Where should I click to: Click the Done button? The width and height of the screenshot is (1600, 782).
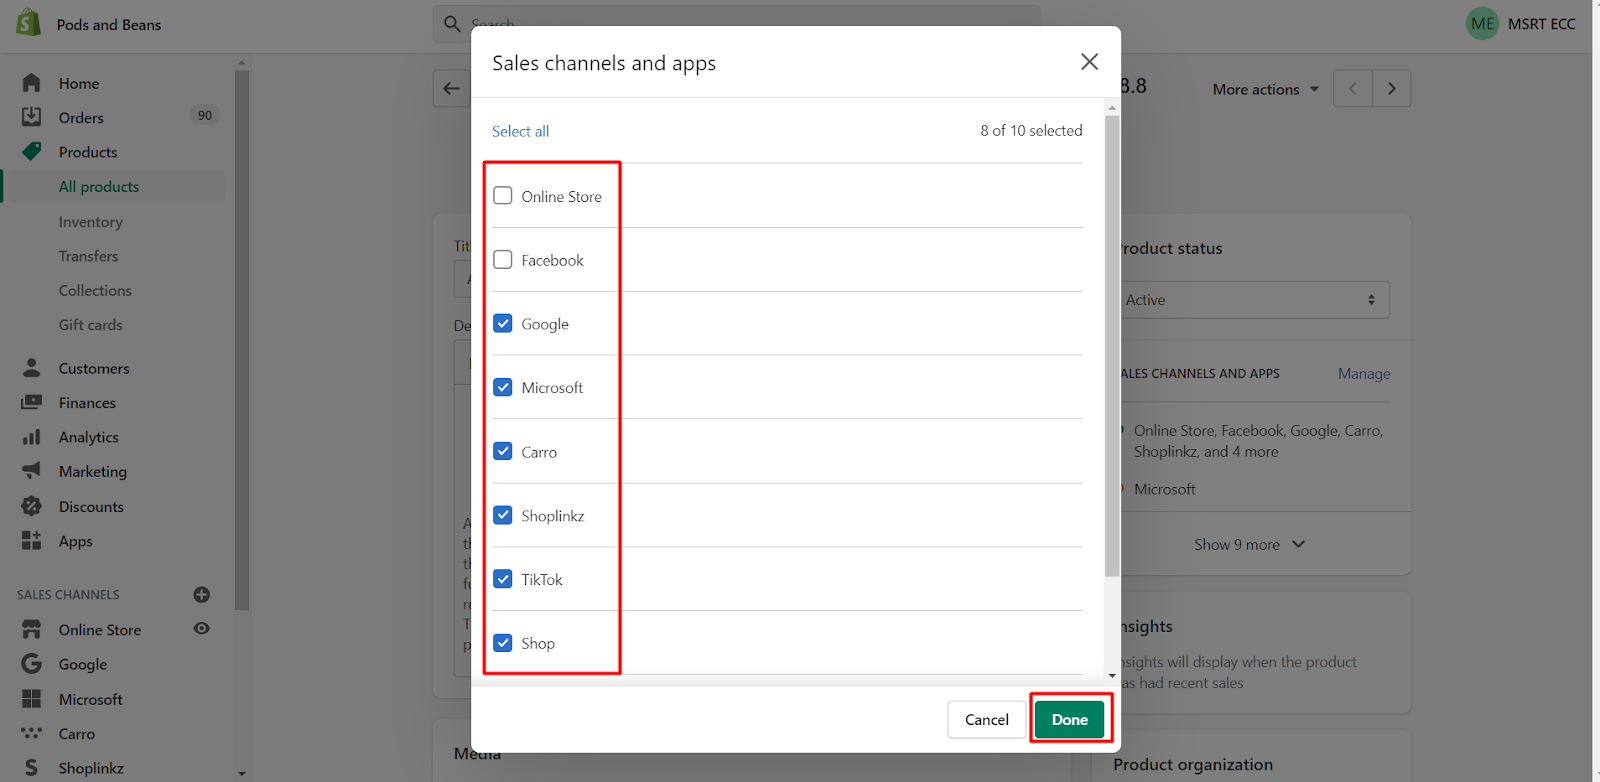(1070, 720)
